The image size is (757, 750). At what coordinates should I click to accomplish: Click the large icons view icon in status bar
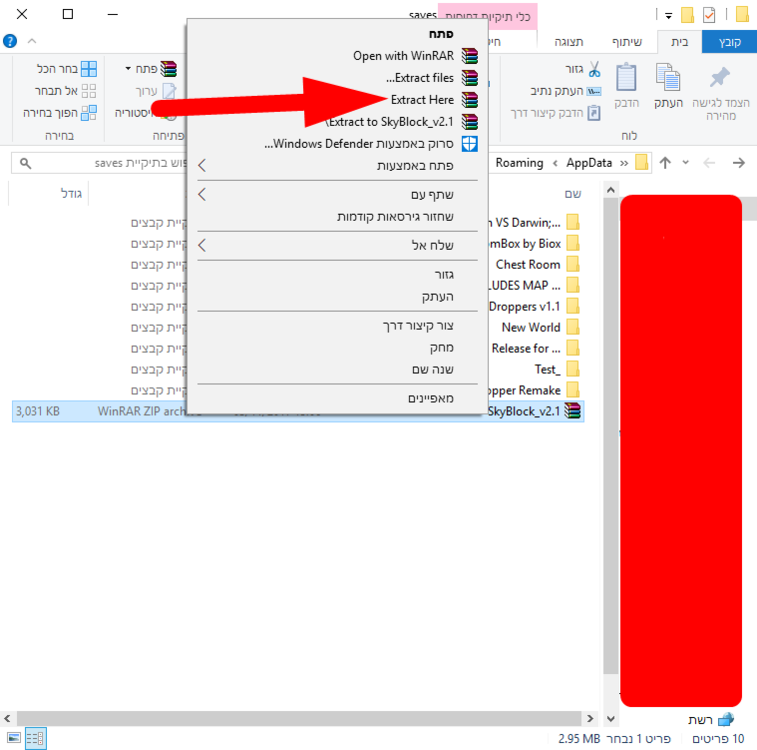pyautogui.click(x=14, y=738)
